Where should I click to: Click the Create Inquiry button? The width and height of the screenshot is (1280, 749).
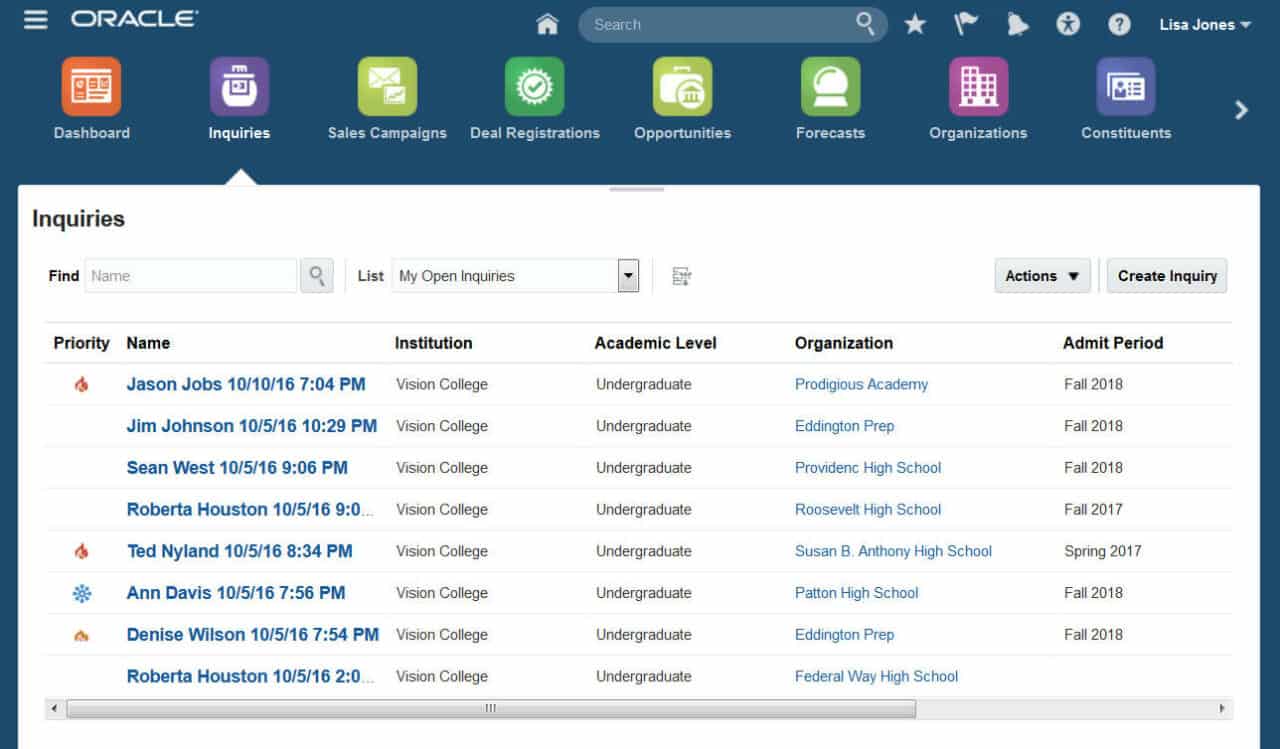(x=1166, y=275)
